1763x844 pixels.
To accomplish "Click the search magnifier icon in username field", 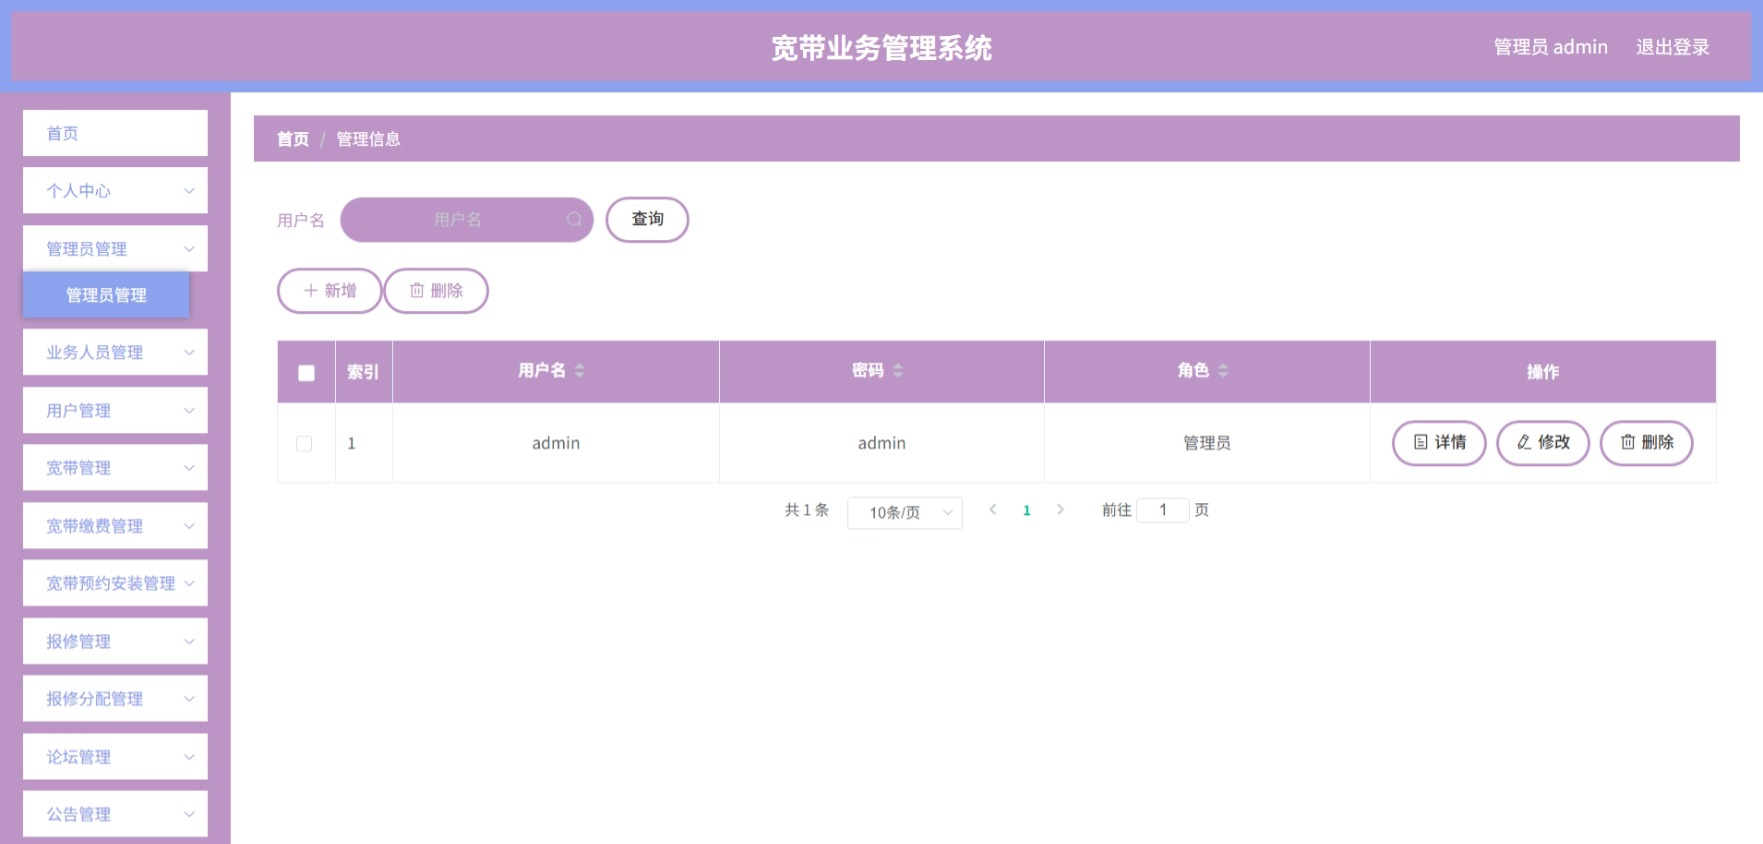I will tap(574, 219).
